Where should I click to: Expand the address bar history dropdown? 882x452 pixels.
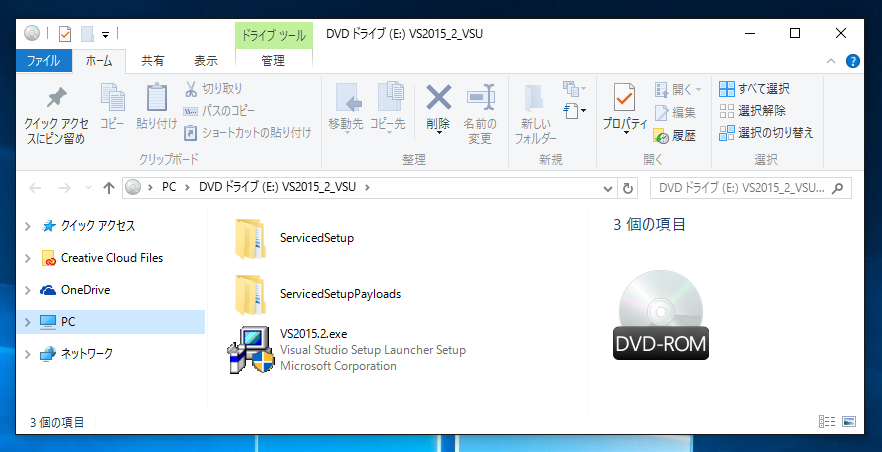(x=608, y=188)
